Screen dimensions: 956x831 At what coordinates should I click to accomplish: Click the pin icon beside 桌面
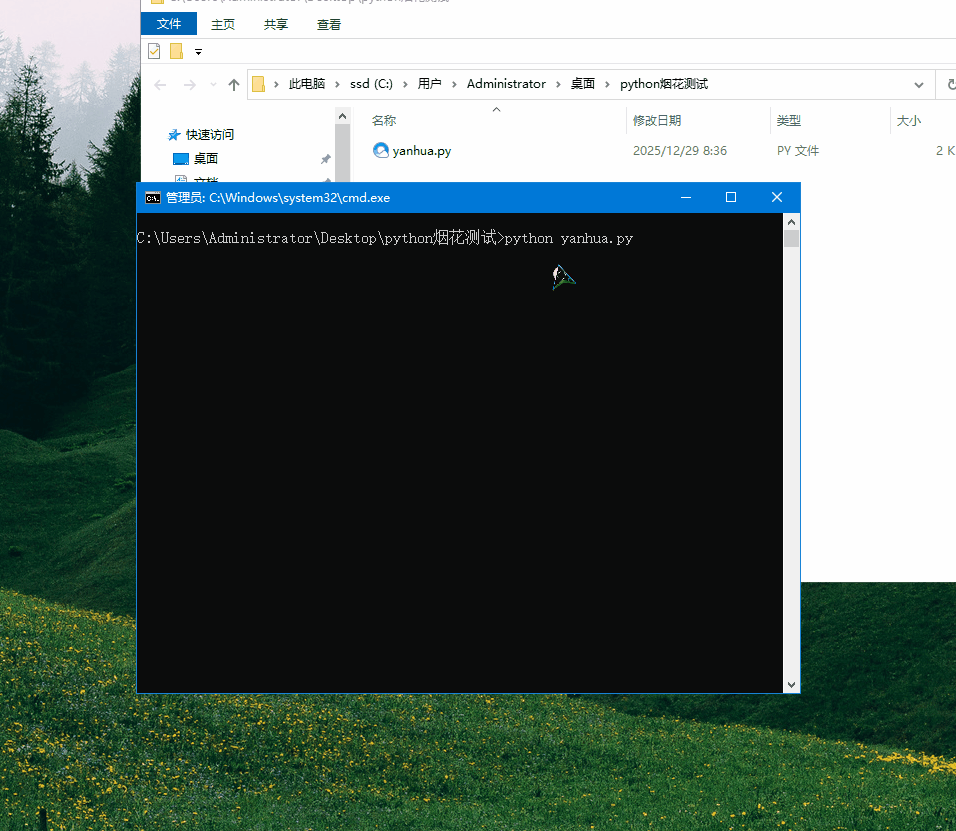pyautogui.click(x=326, y=159)
